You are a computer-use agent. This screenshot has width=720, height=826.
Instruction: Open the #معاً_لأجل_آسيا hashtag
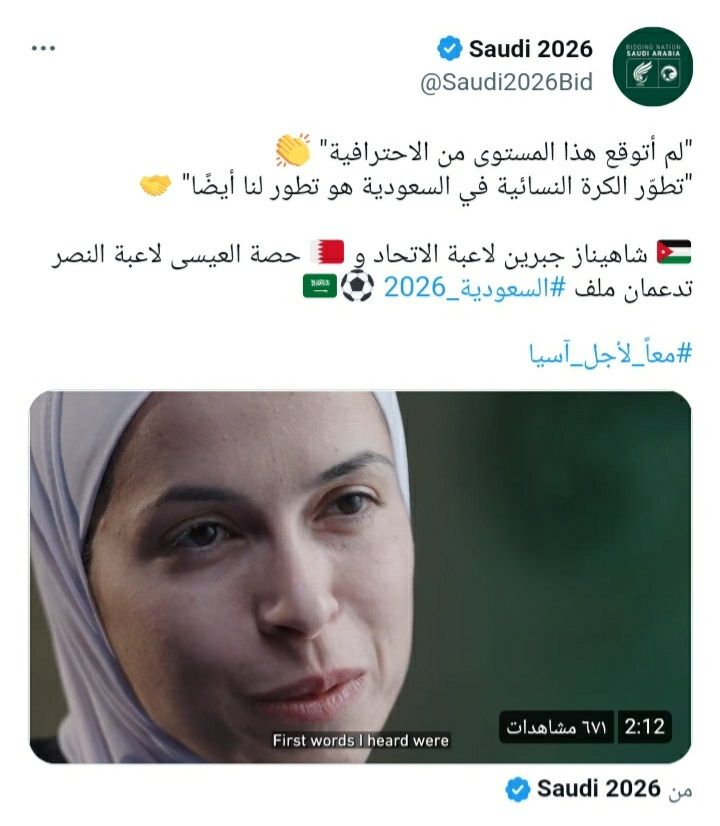610,353
